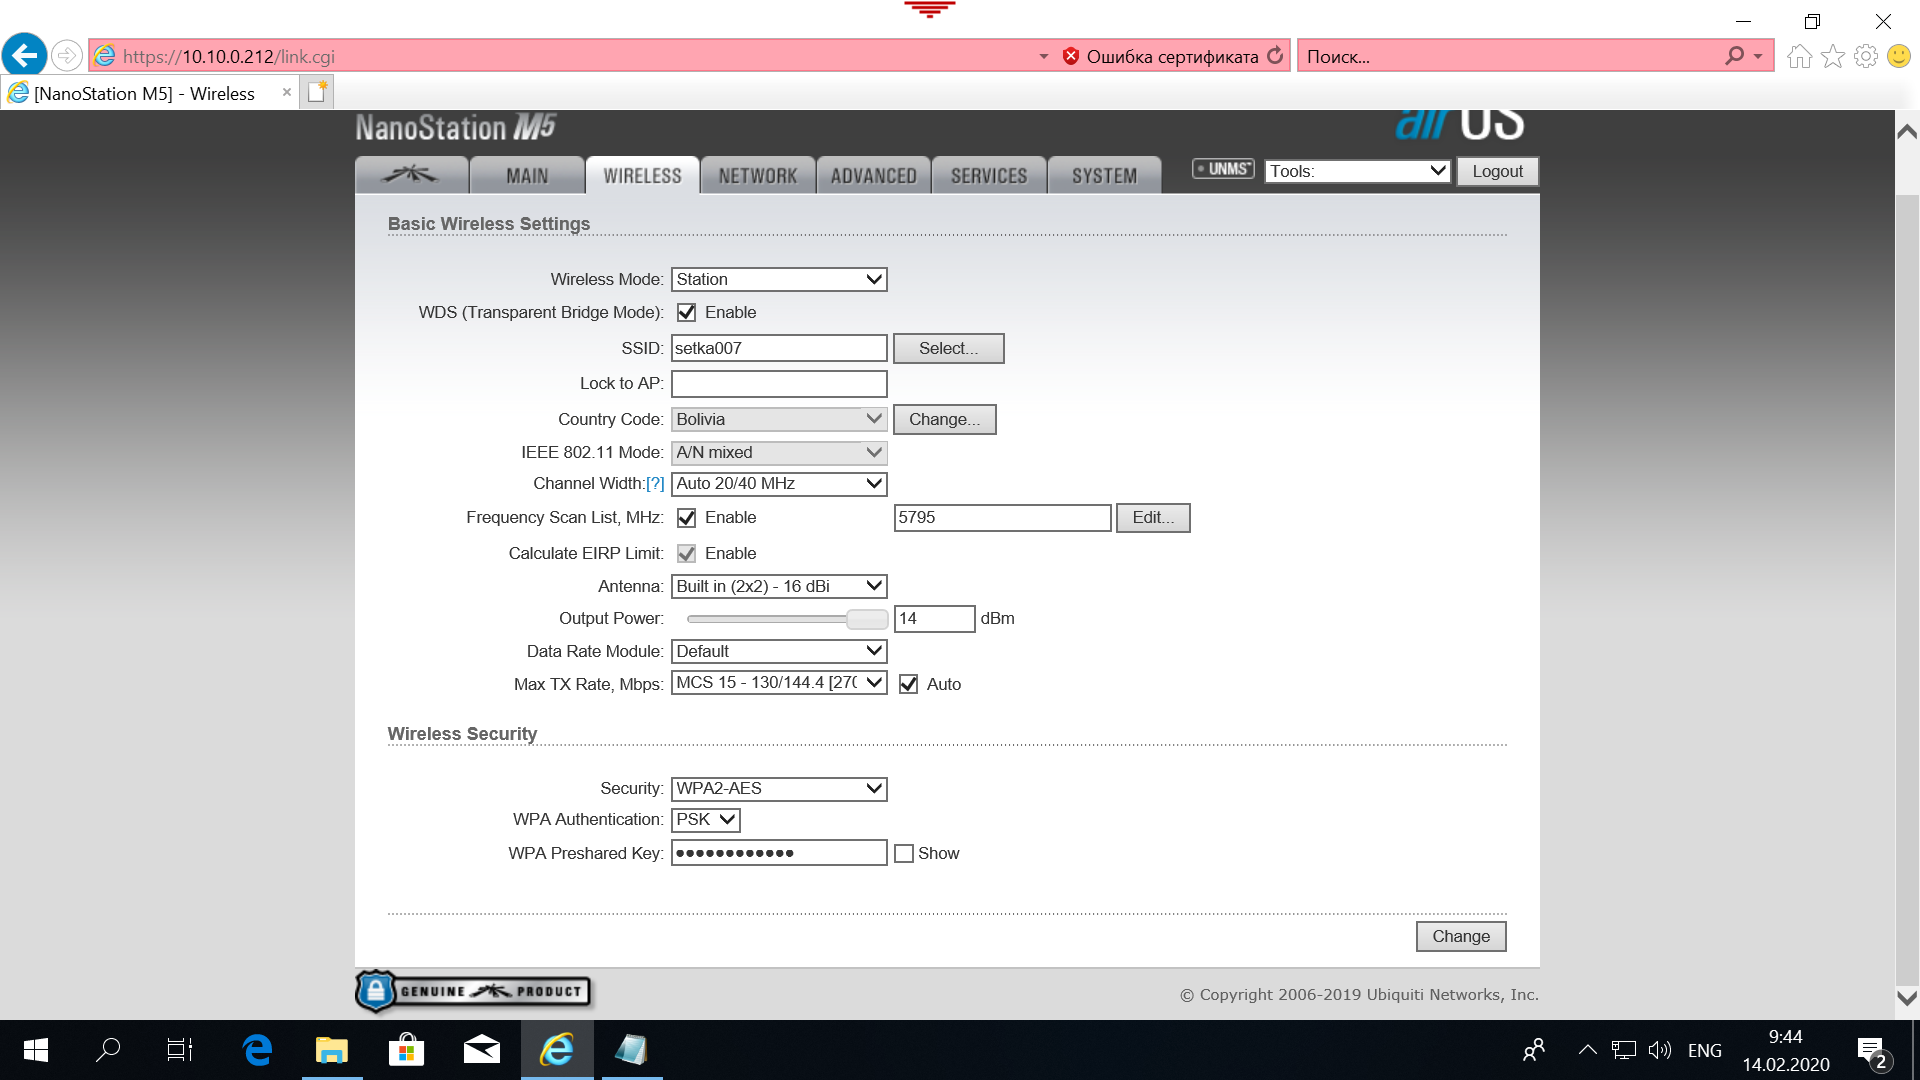Image resolution: width=1920 pixels, height=1080 pixels.
Task: Click the search magnifier in the search box
Action: (x=1735, y=56)
